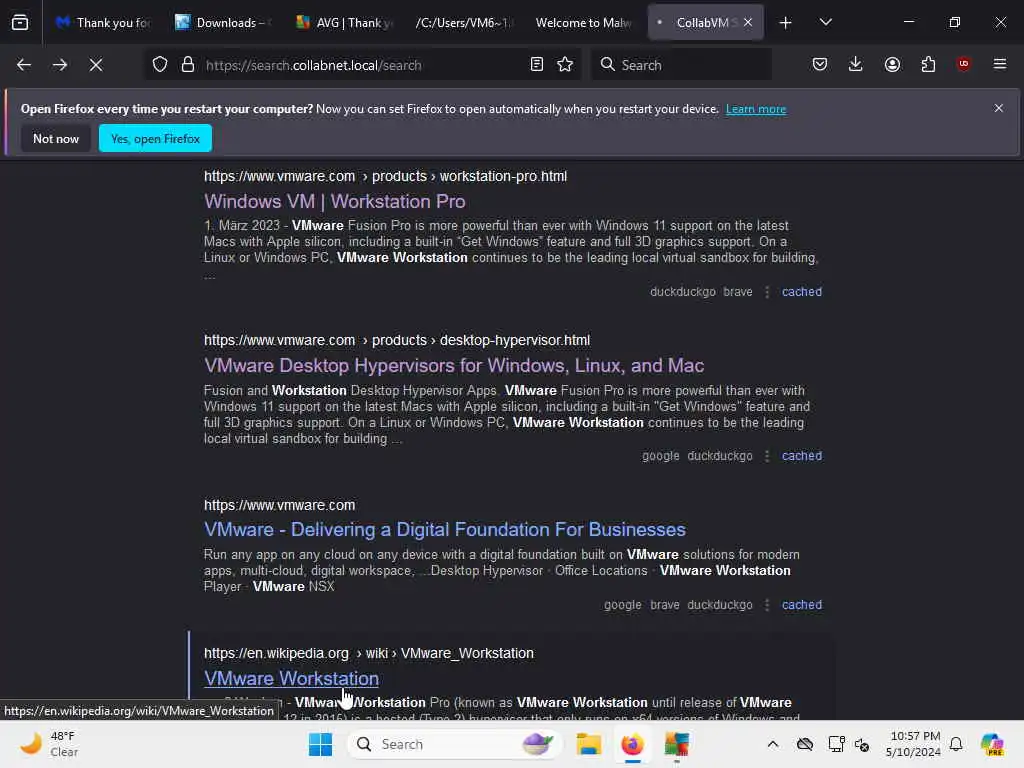
Task: Open clock and calendar 10:57 PM
Action: coord(913,744)
